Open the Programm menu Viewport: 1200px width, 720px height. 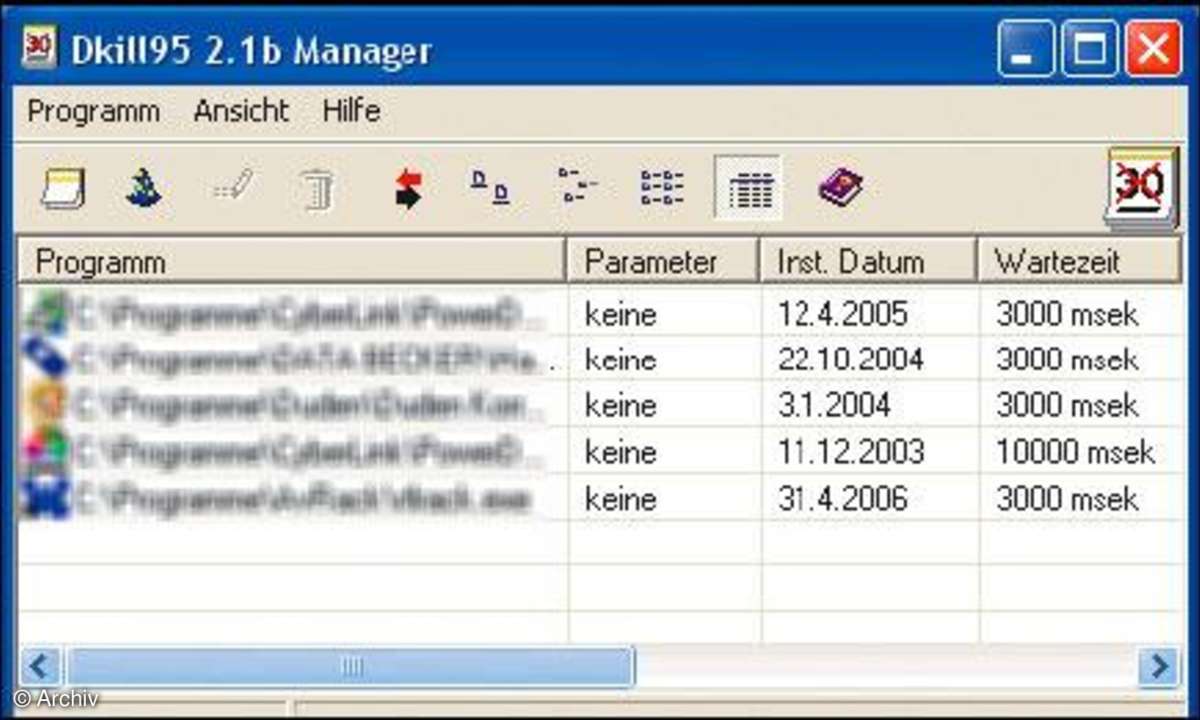pyautogui.click(x=93, y=111)
